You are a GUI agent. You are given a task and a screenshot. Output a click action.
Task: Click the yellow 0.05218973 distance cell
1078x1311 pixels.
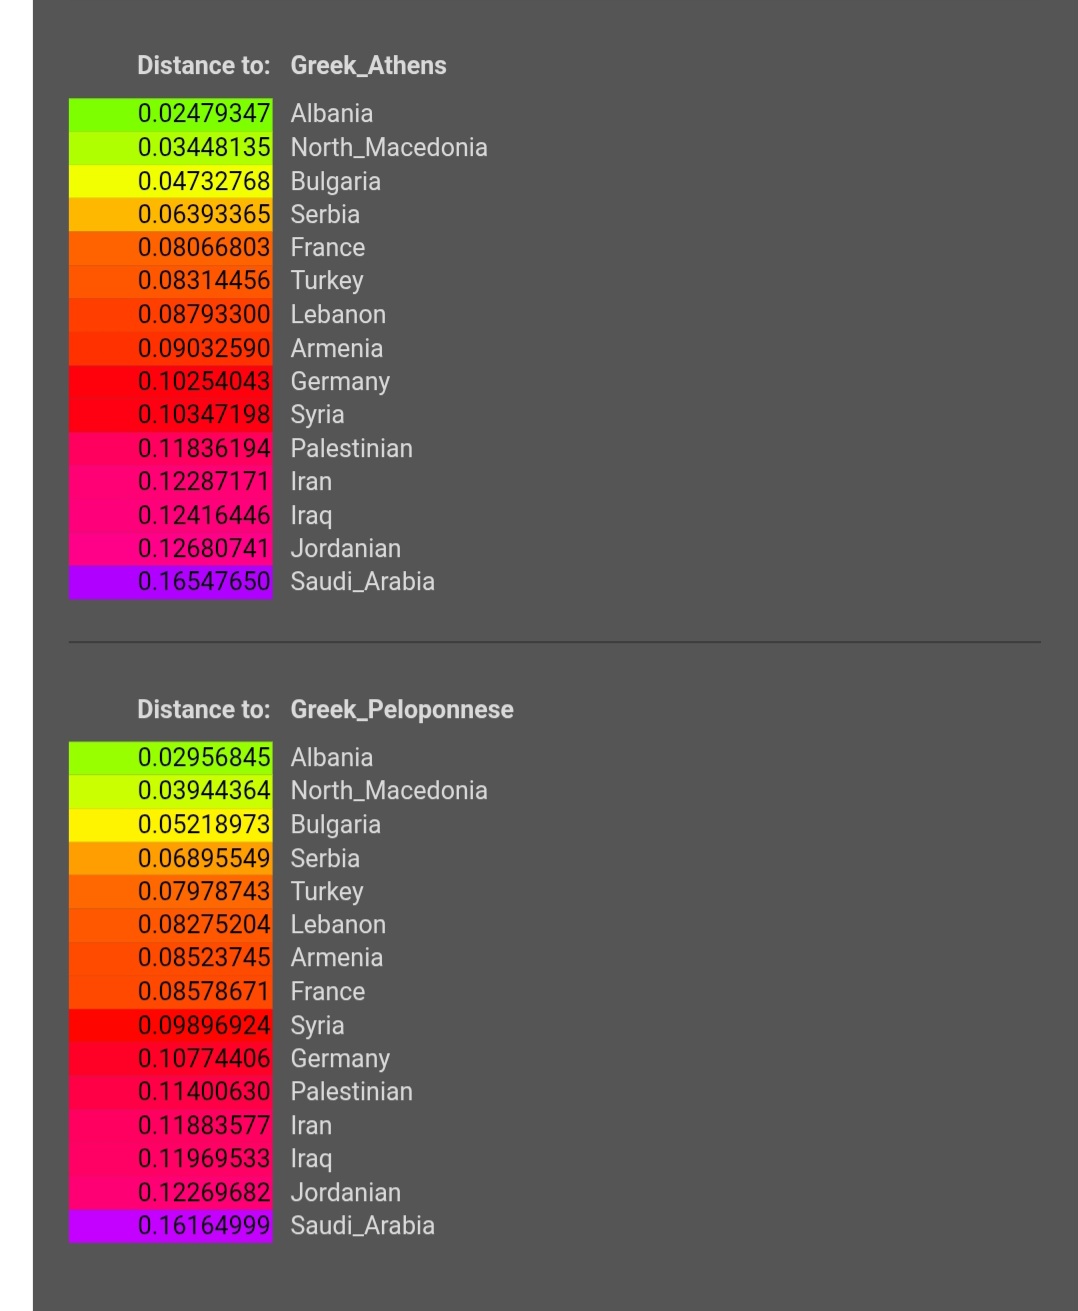point(171,825)
